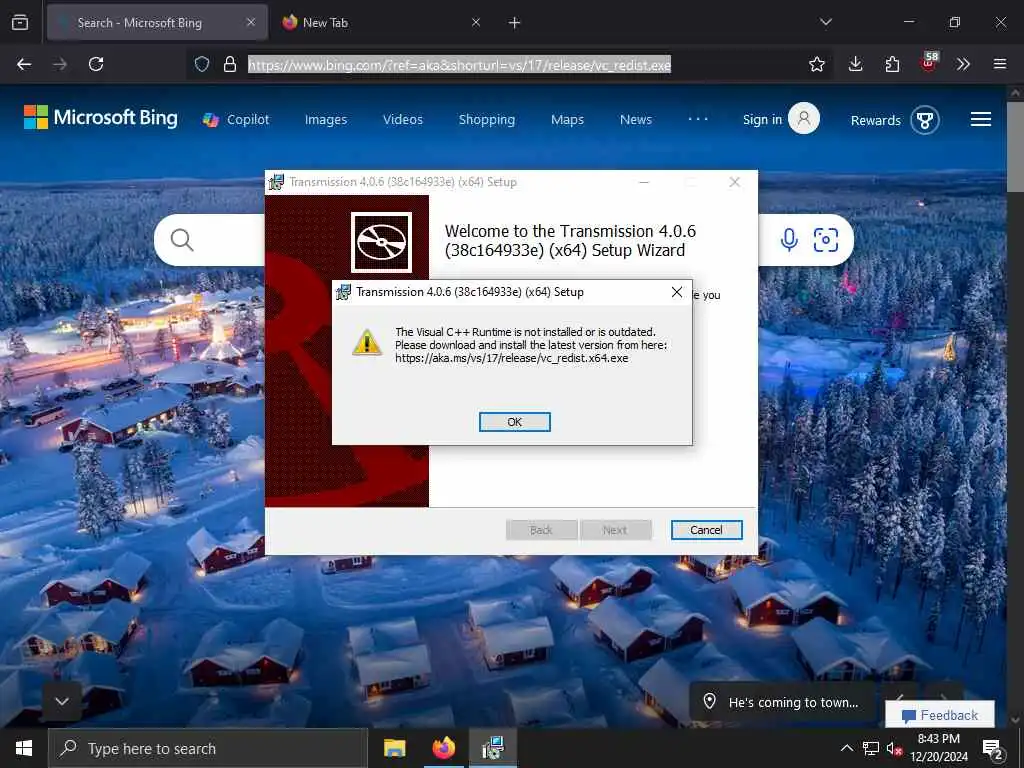
Task: Go to Bing Shopping
Action: point(487,120)
